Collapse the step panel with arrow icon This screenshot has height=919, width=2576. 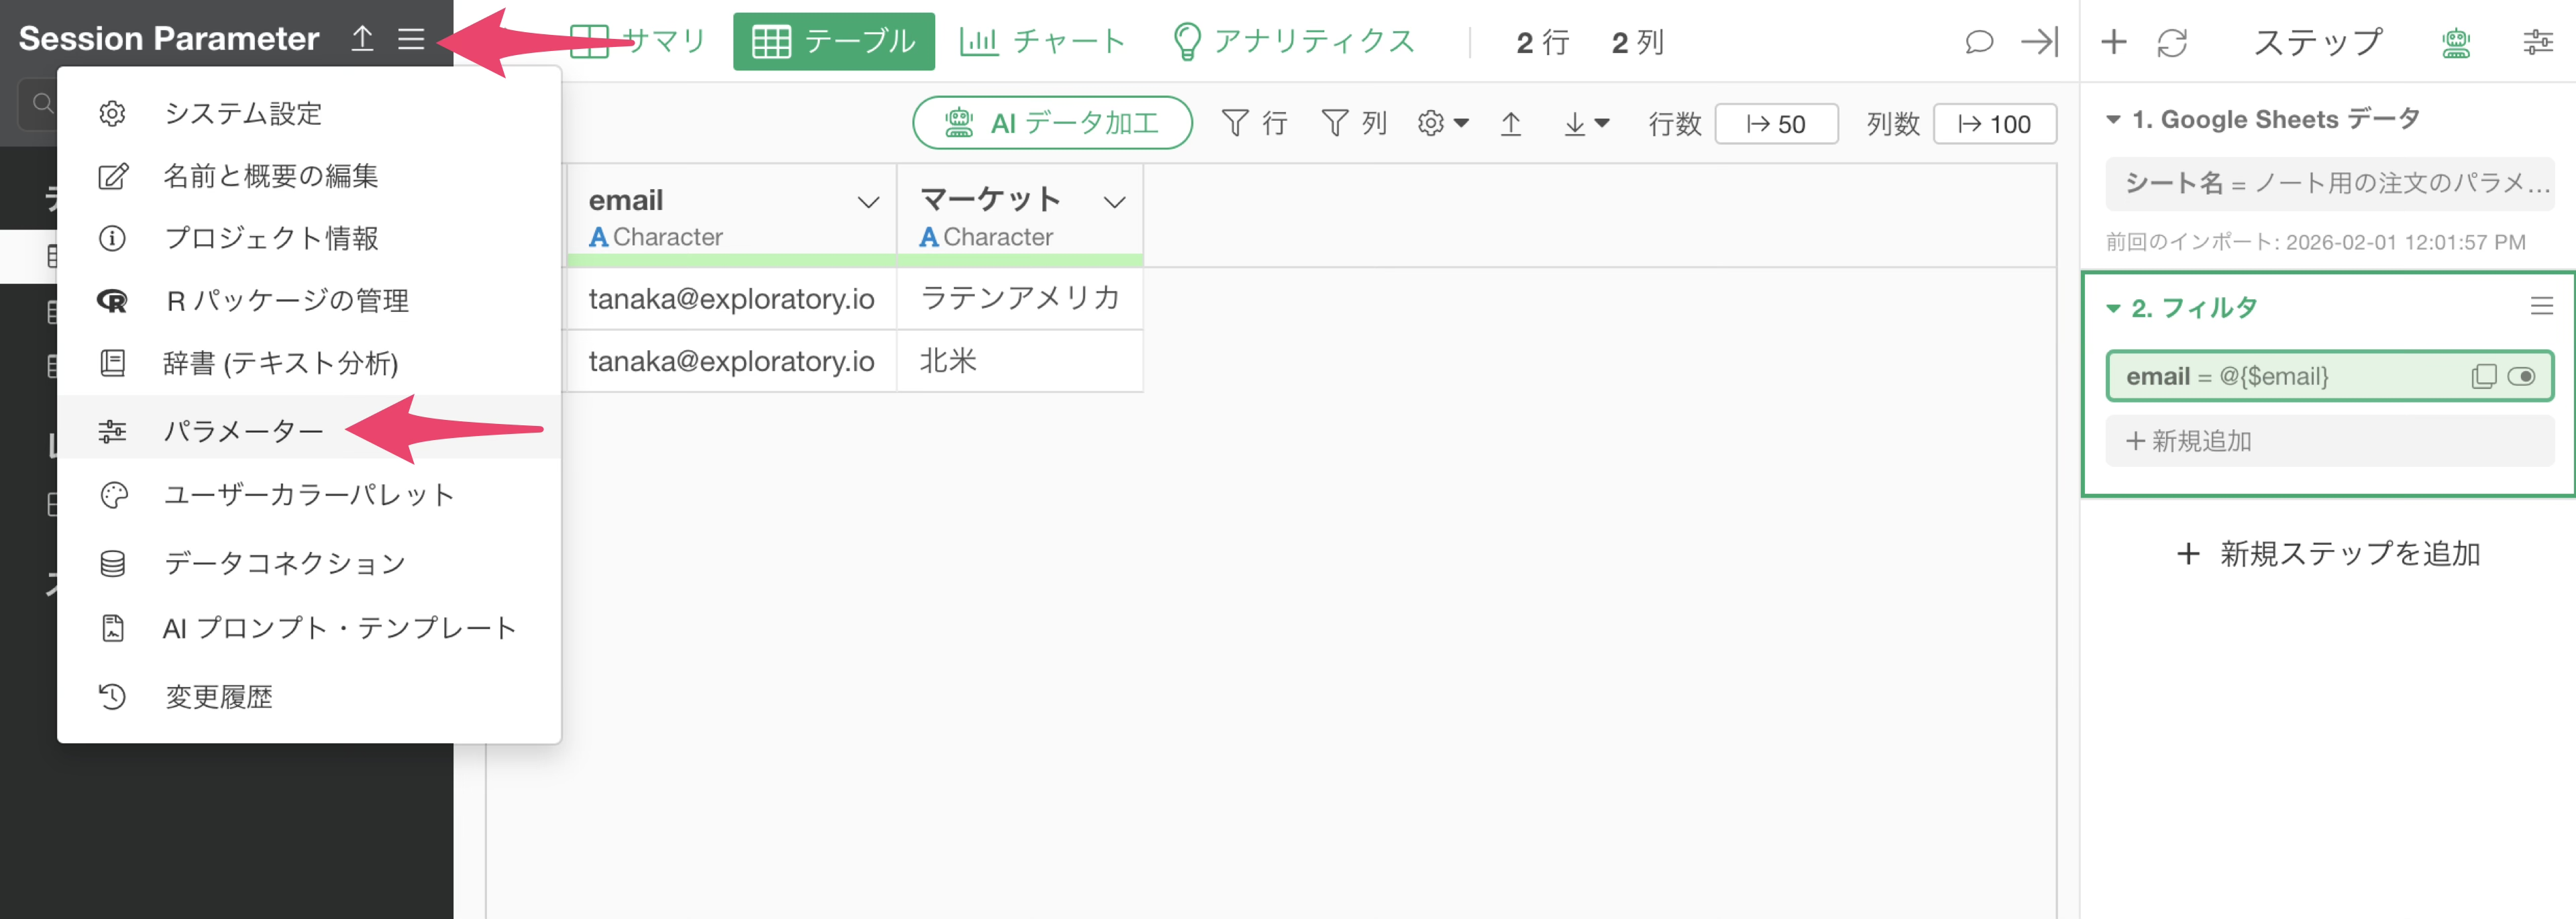tap(2038, 42)
